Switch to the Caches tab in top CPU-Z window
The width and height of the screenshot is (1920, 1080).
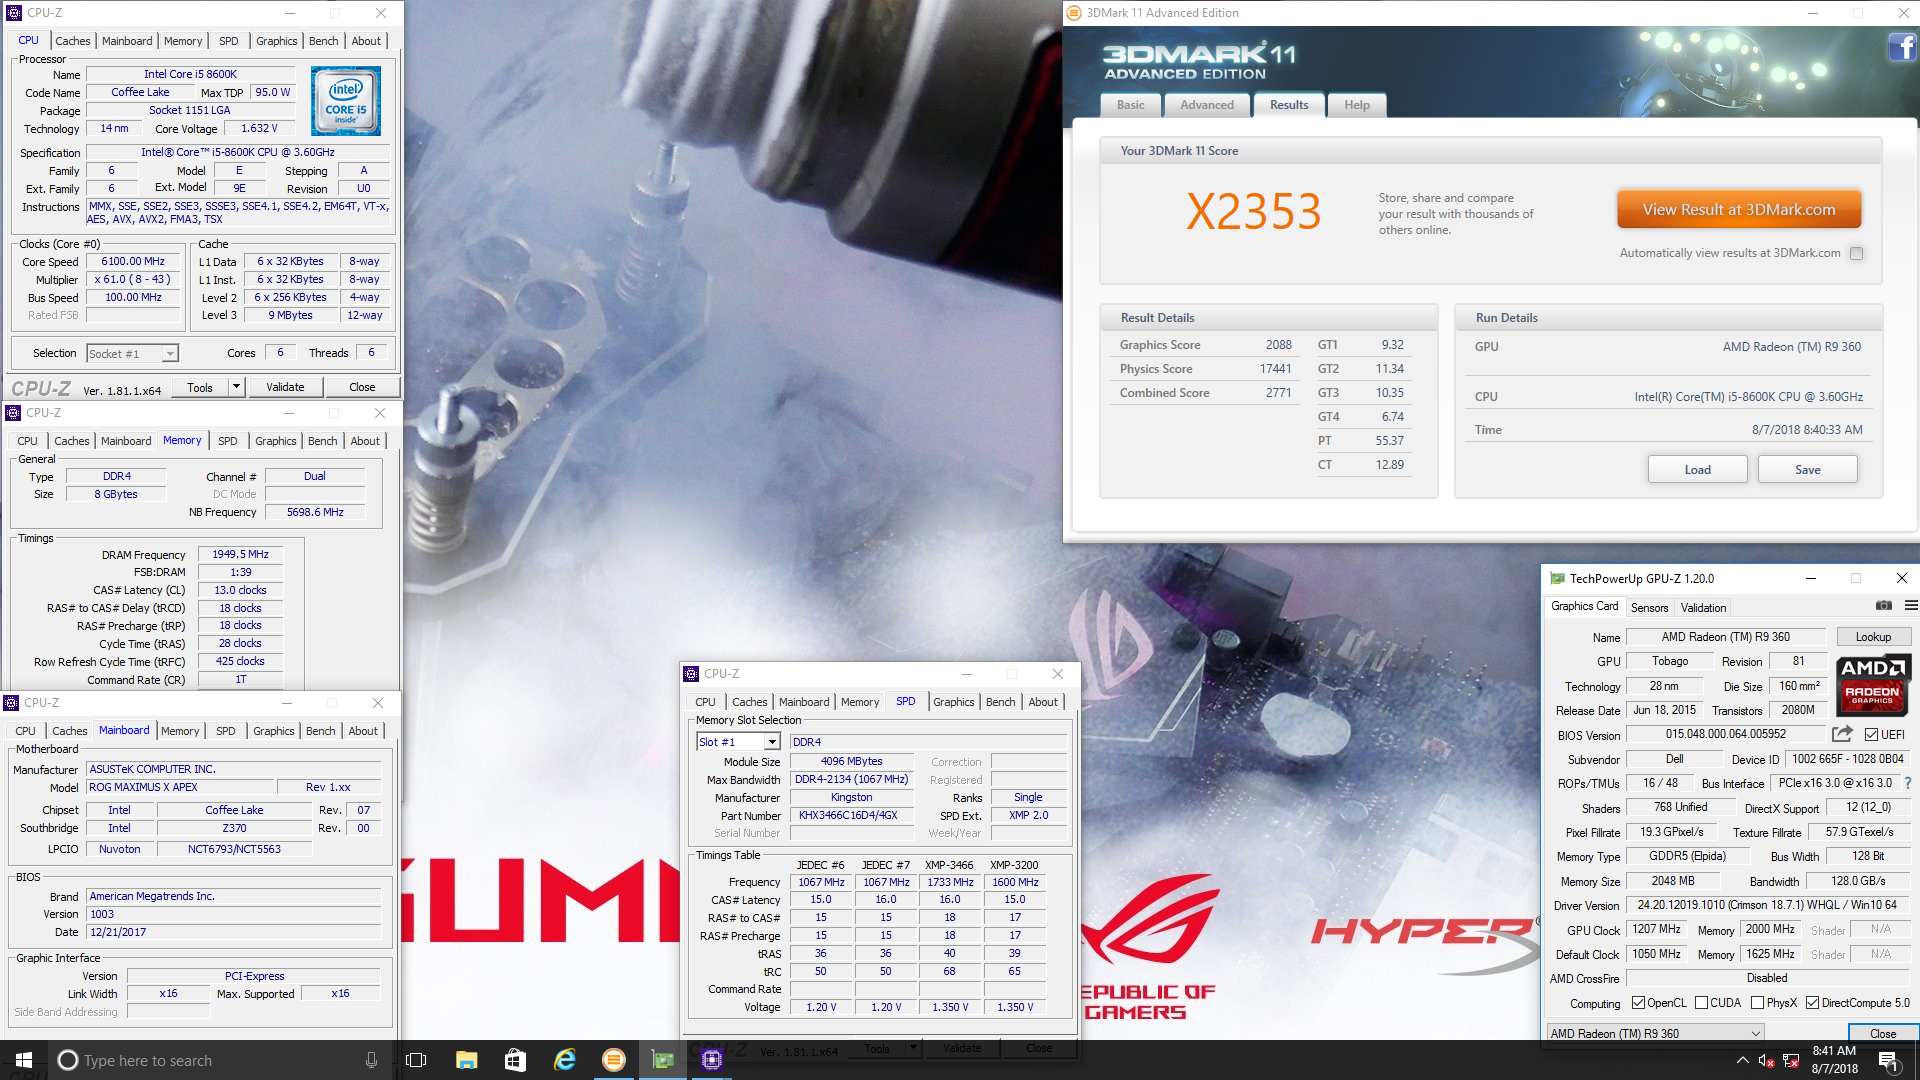coord(73,41)
